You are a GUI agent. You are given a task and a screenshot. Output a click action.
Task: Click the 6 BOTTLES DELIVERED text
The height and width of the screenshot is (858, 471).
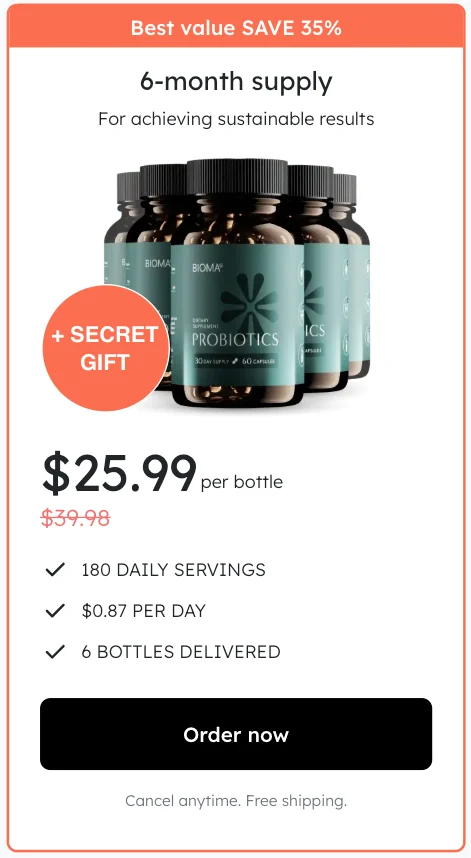click(x=181, y=652)
